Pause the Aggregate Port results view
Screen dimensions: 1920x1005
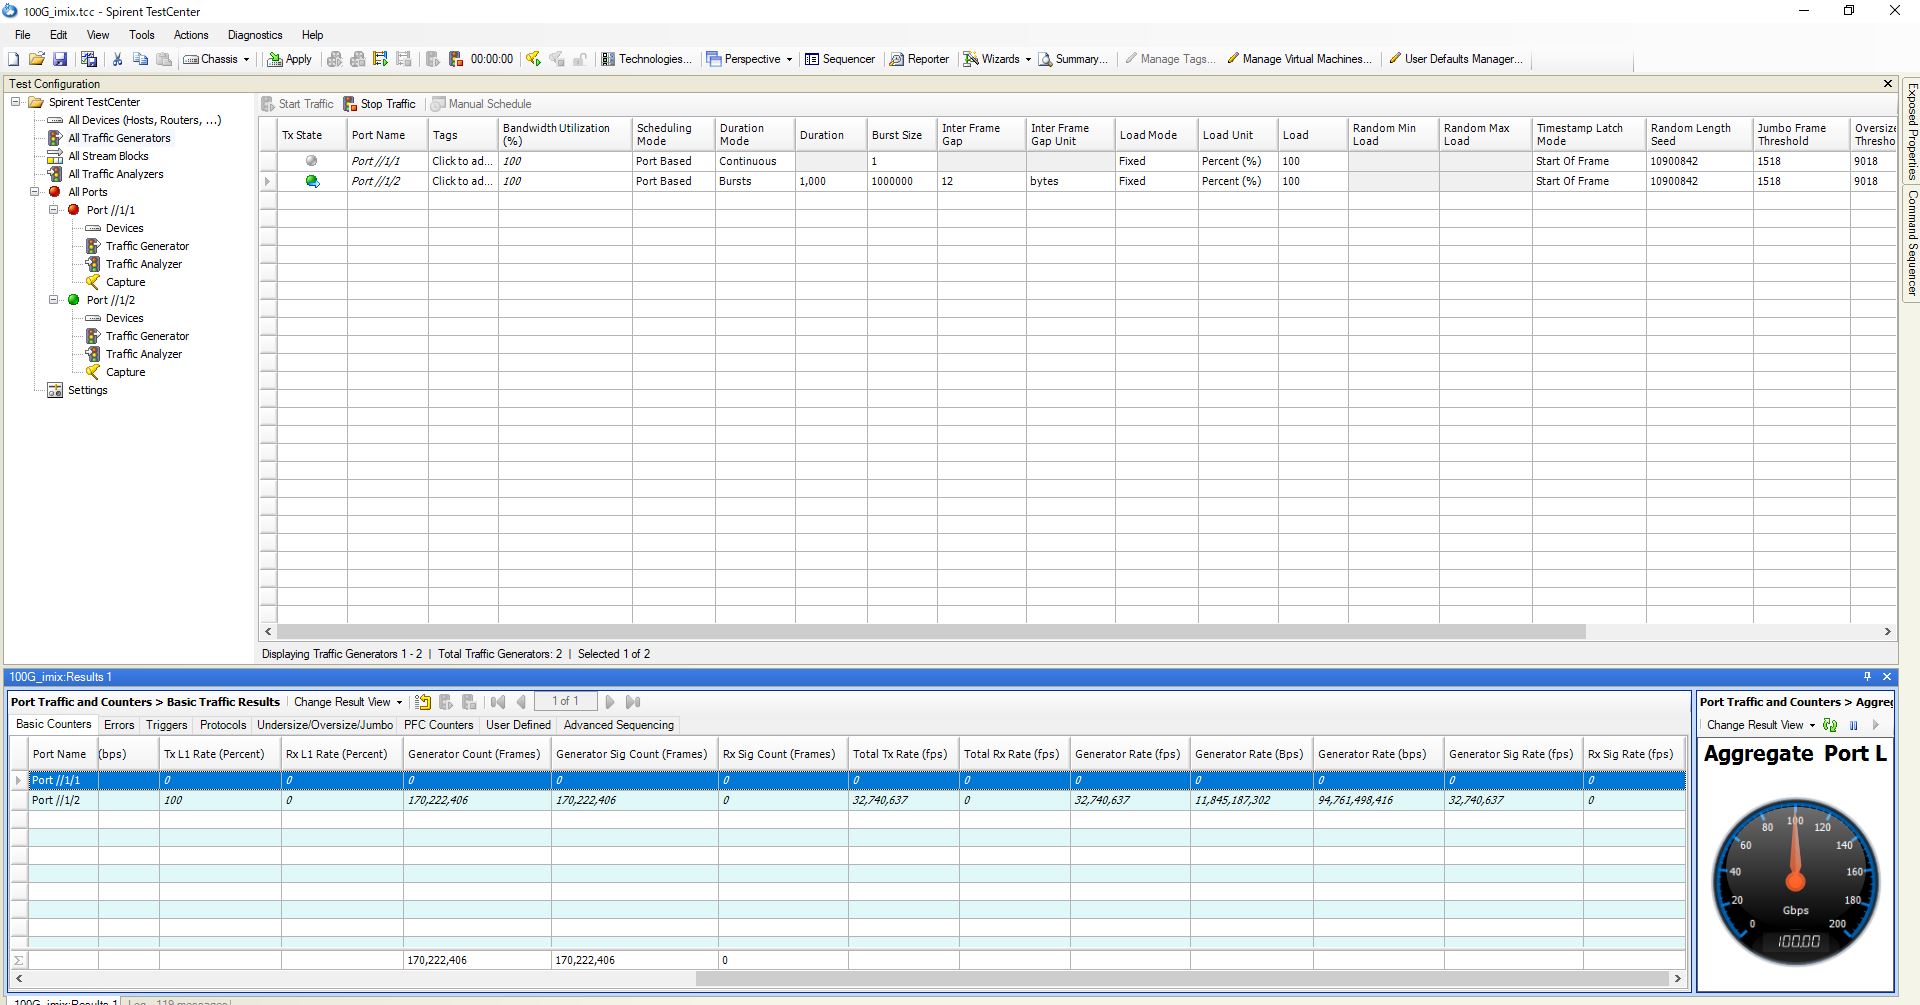(1853, 726)
